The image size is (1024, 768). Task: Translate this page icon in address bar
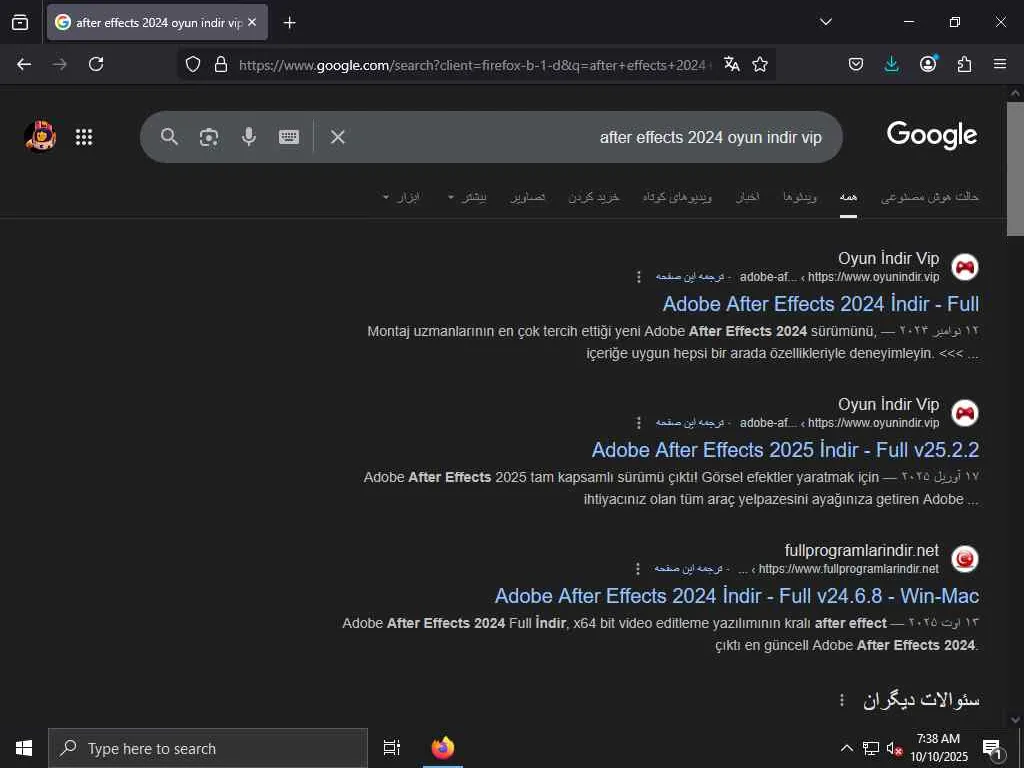(731, 64)
